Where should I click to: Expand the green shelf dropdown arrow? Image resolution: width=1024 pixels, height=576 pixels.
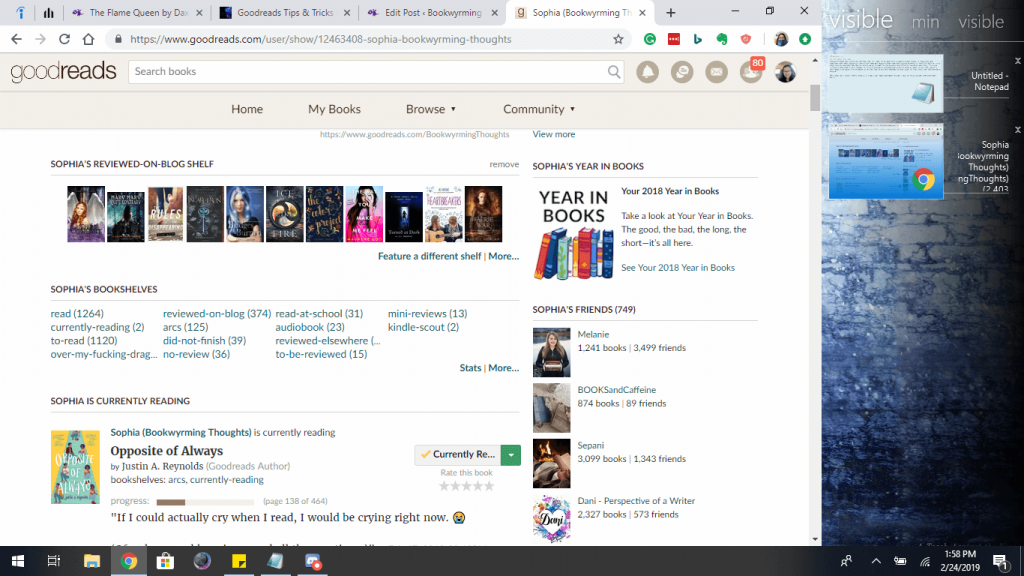[x=511, y=454]
